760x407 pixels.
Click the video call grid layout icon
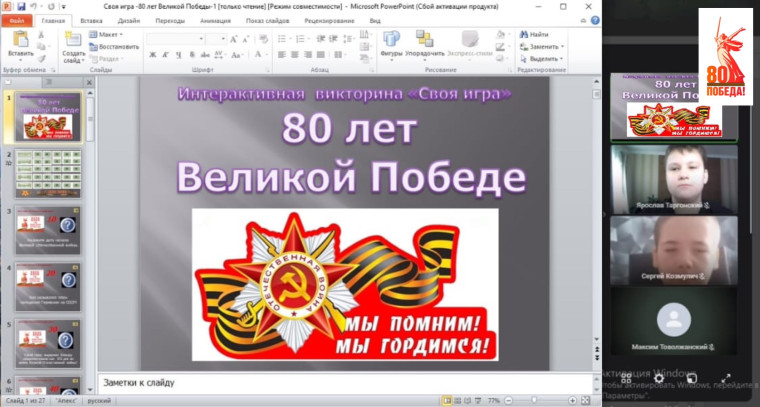626,378
